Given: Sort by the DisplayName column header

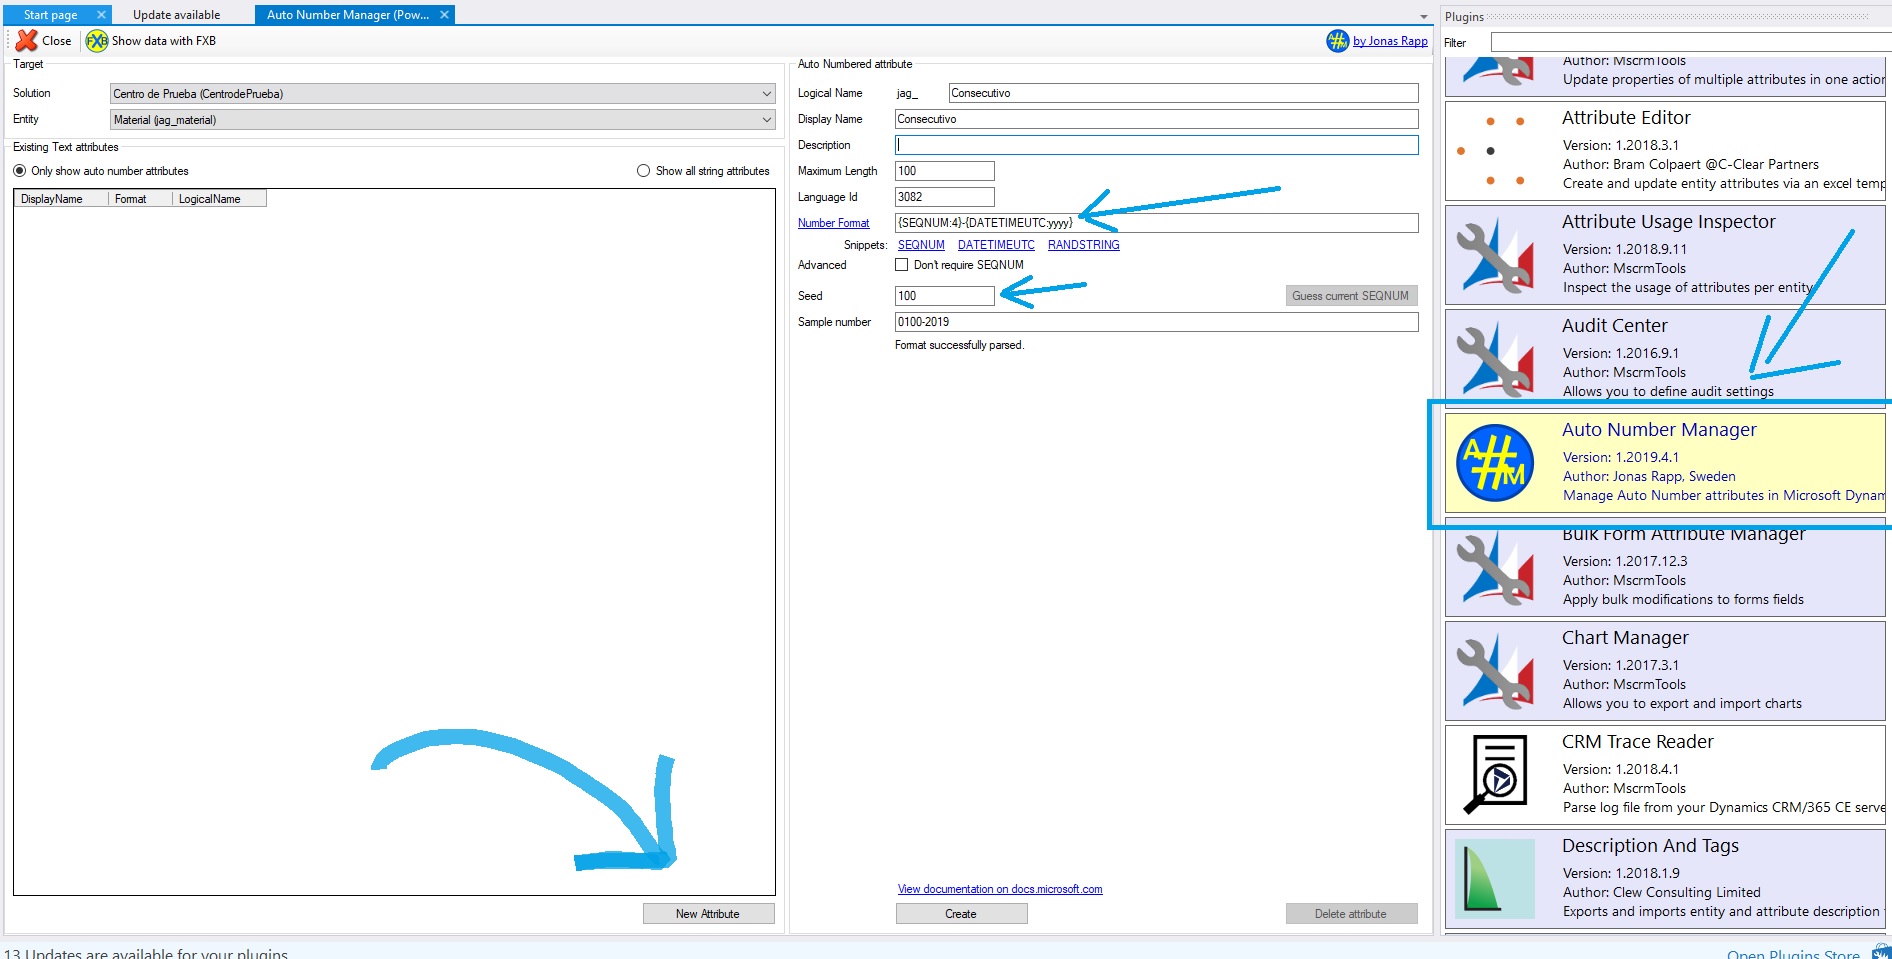Looking at the screenshot, I should (61, 199).
